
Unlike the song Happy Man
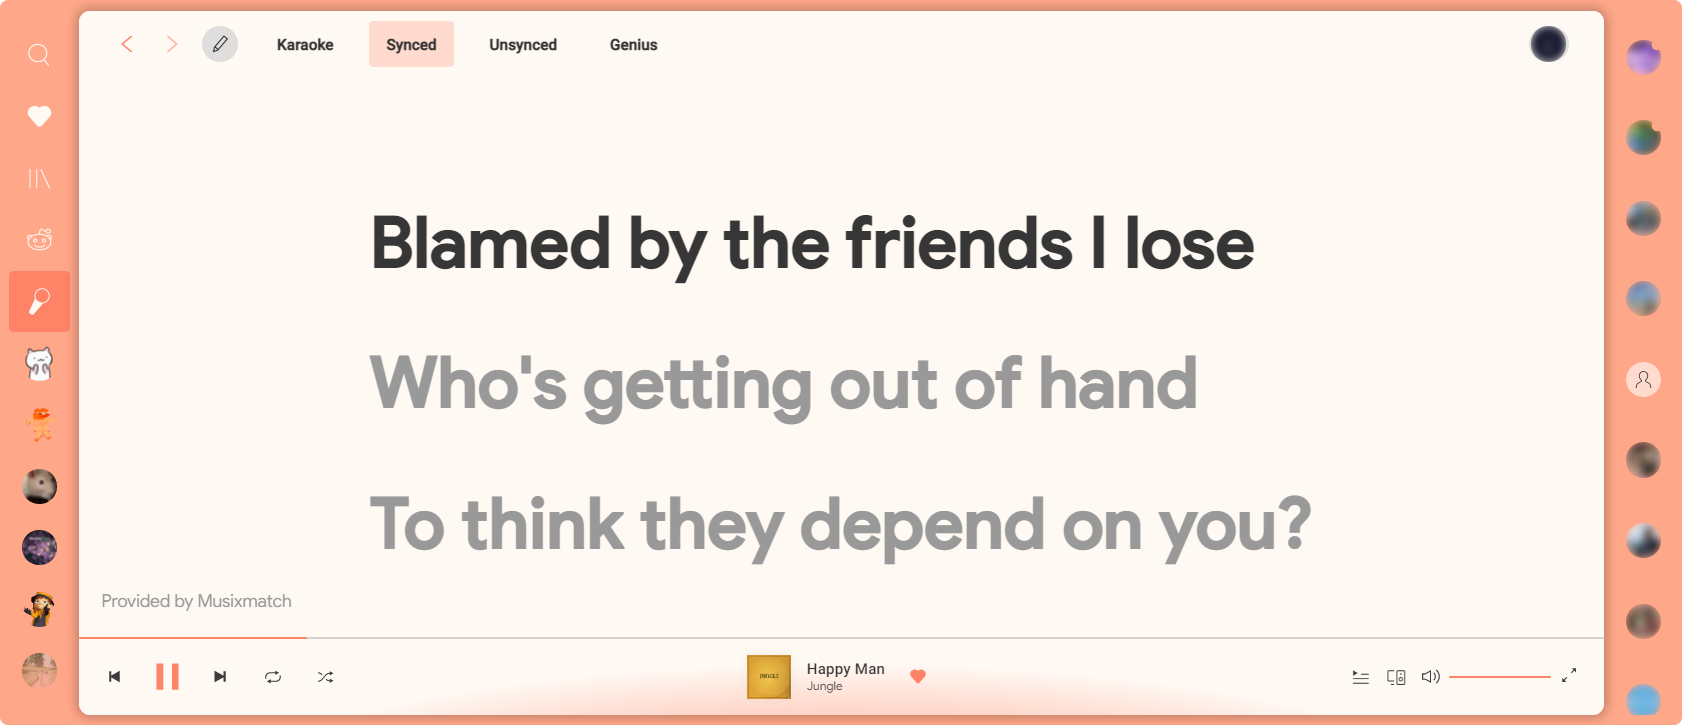click(918, 676)
